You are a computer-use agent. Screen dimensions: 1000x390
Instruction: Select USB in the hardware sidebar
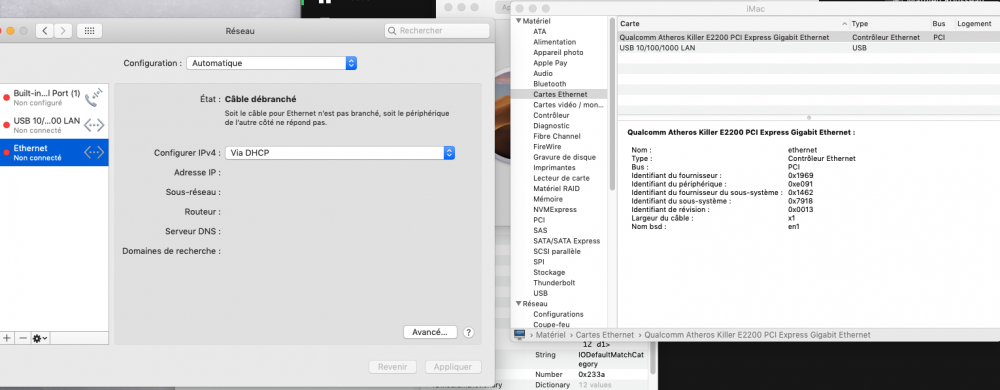[x=540, y=293]
